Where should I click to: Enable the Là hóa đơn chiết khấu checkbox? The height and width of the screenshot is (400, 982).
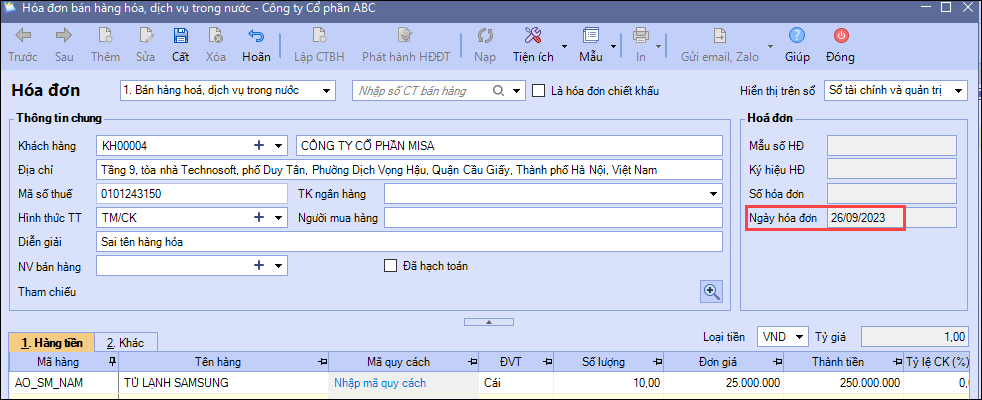click(539, 91)
